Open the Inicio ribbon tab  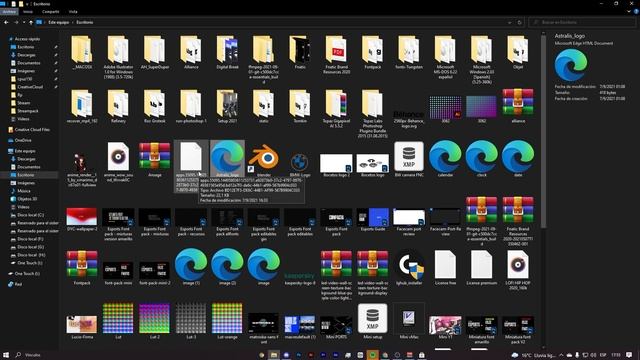(x=28, y=12)
